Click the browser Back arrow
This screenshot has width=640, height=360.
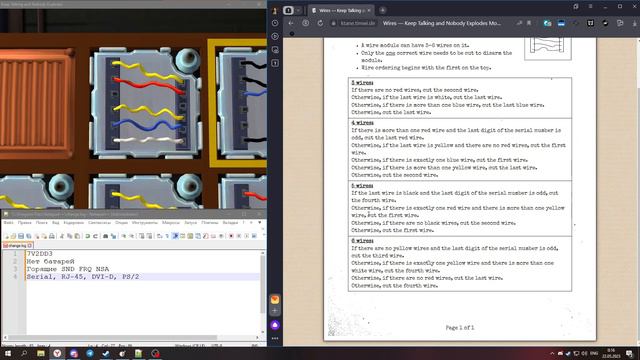click(x=291, y=23)
